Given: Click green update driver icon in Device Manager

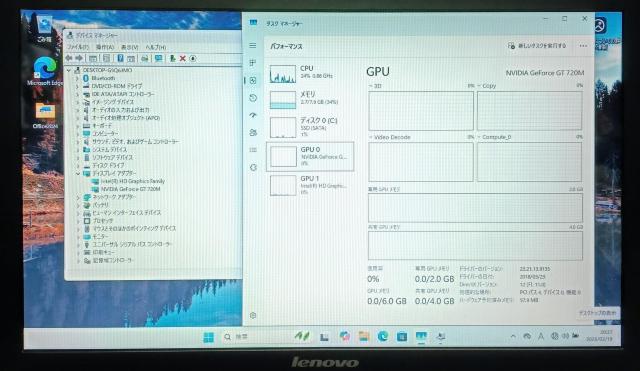Looking at the screenshot, I should [172, 58].
